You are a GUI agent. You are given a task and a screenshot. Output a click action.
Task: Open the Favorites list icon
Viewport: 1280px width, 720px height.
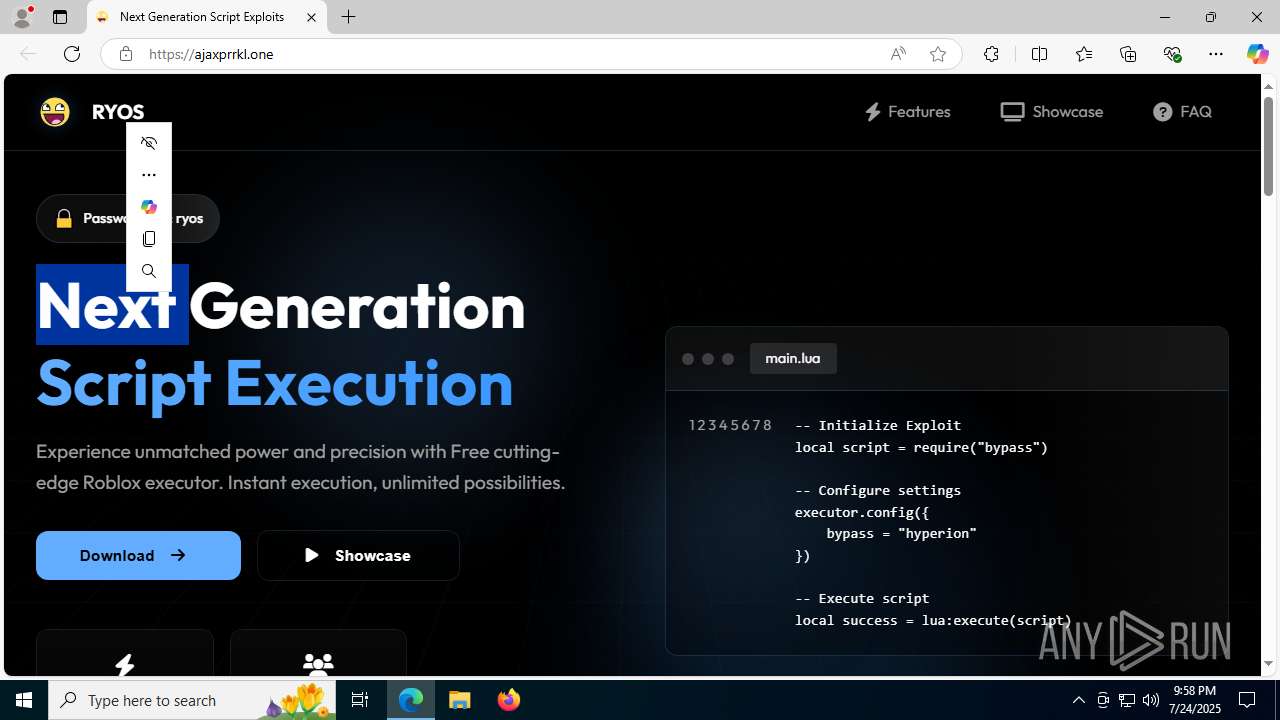[1084, 54]
